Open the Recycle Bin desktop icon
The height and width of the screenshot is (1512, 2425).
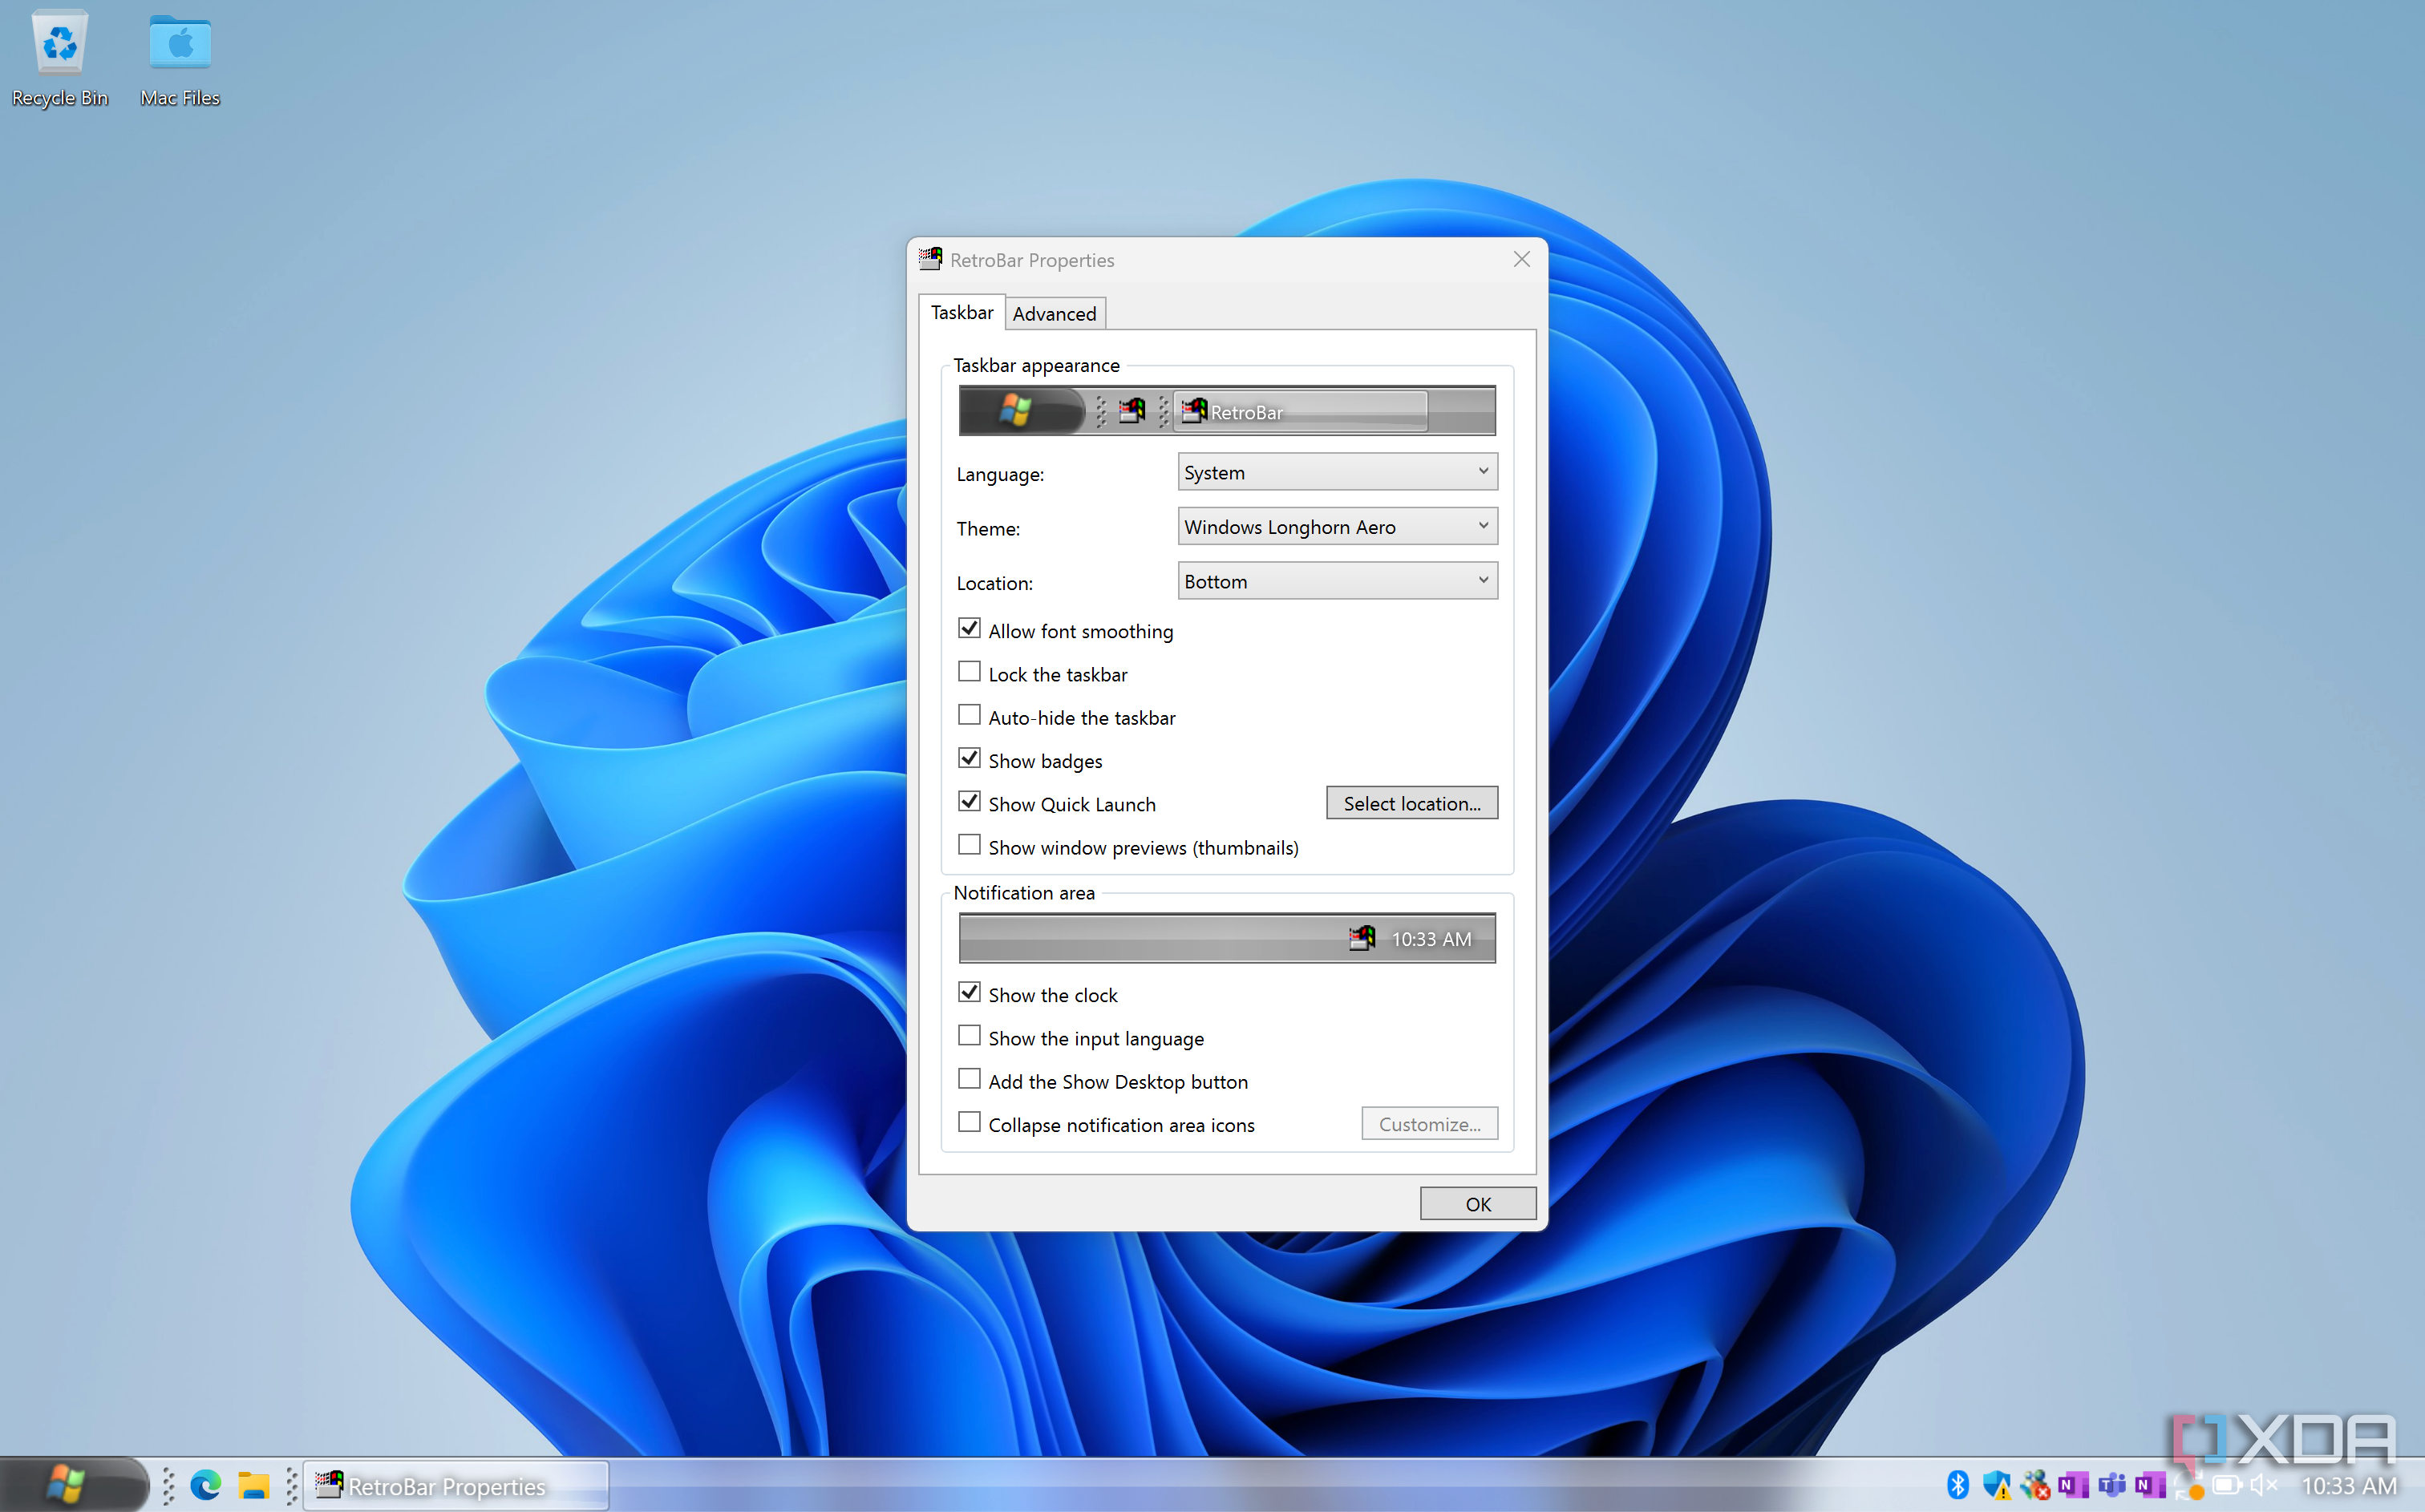click(x=60, y=58)
